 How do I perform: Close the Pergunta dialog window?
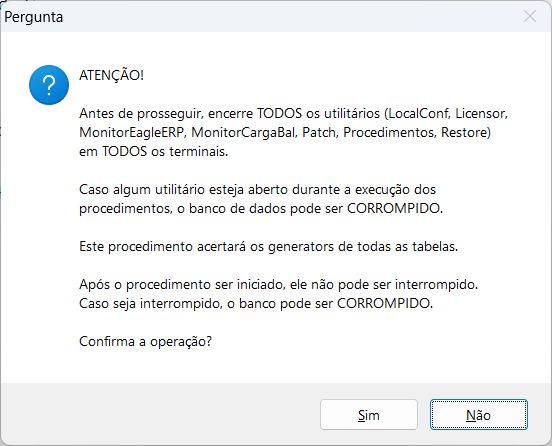click(529, 16)
